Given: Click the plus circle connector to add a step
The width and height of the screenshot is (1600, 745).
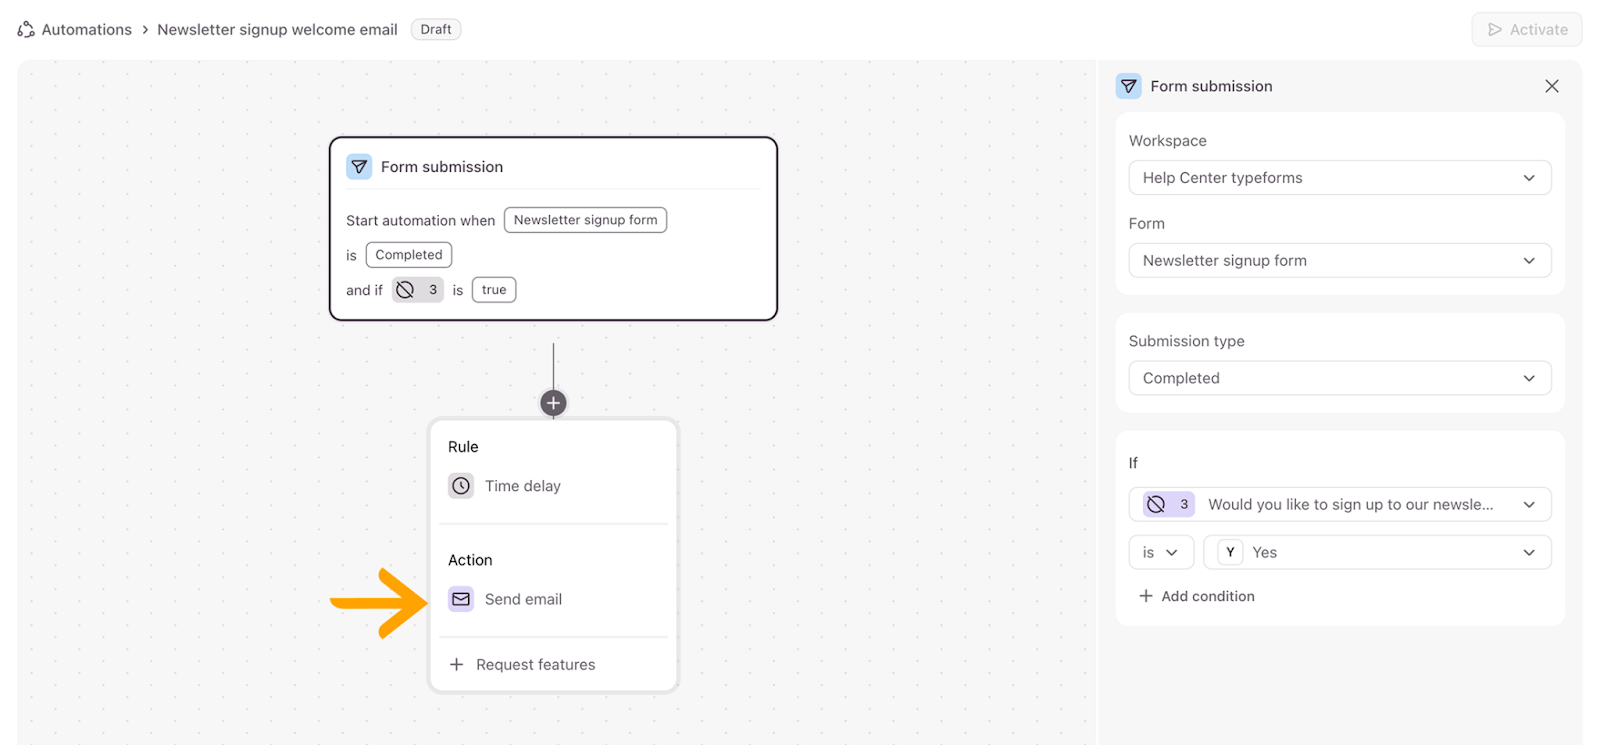Looking at the screenshot, I should (x=553, y=403).
